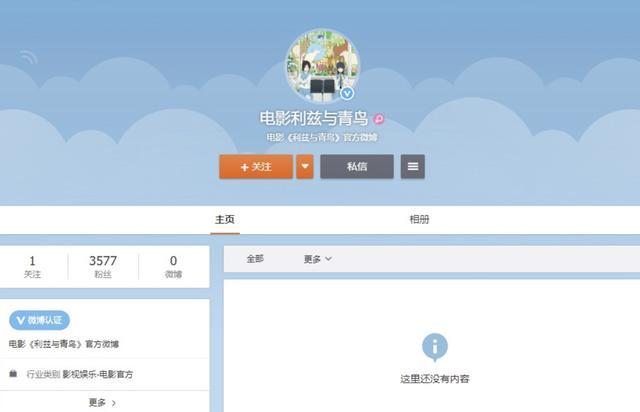The width and height of the screenshot is (640, 412).
Task: Send a private message via 私信
Action: pos(357,167)
